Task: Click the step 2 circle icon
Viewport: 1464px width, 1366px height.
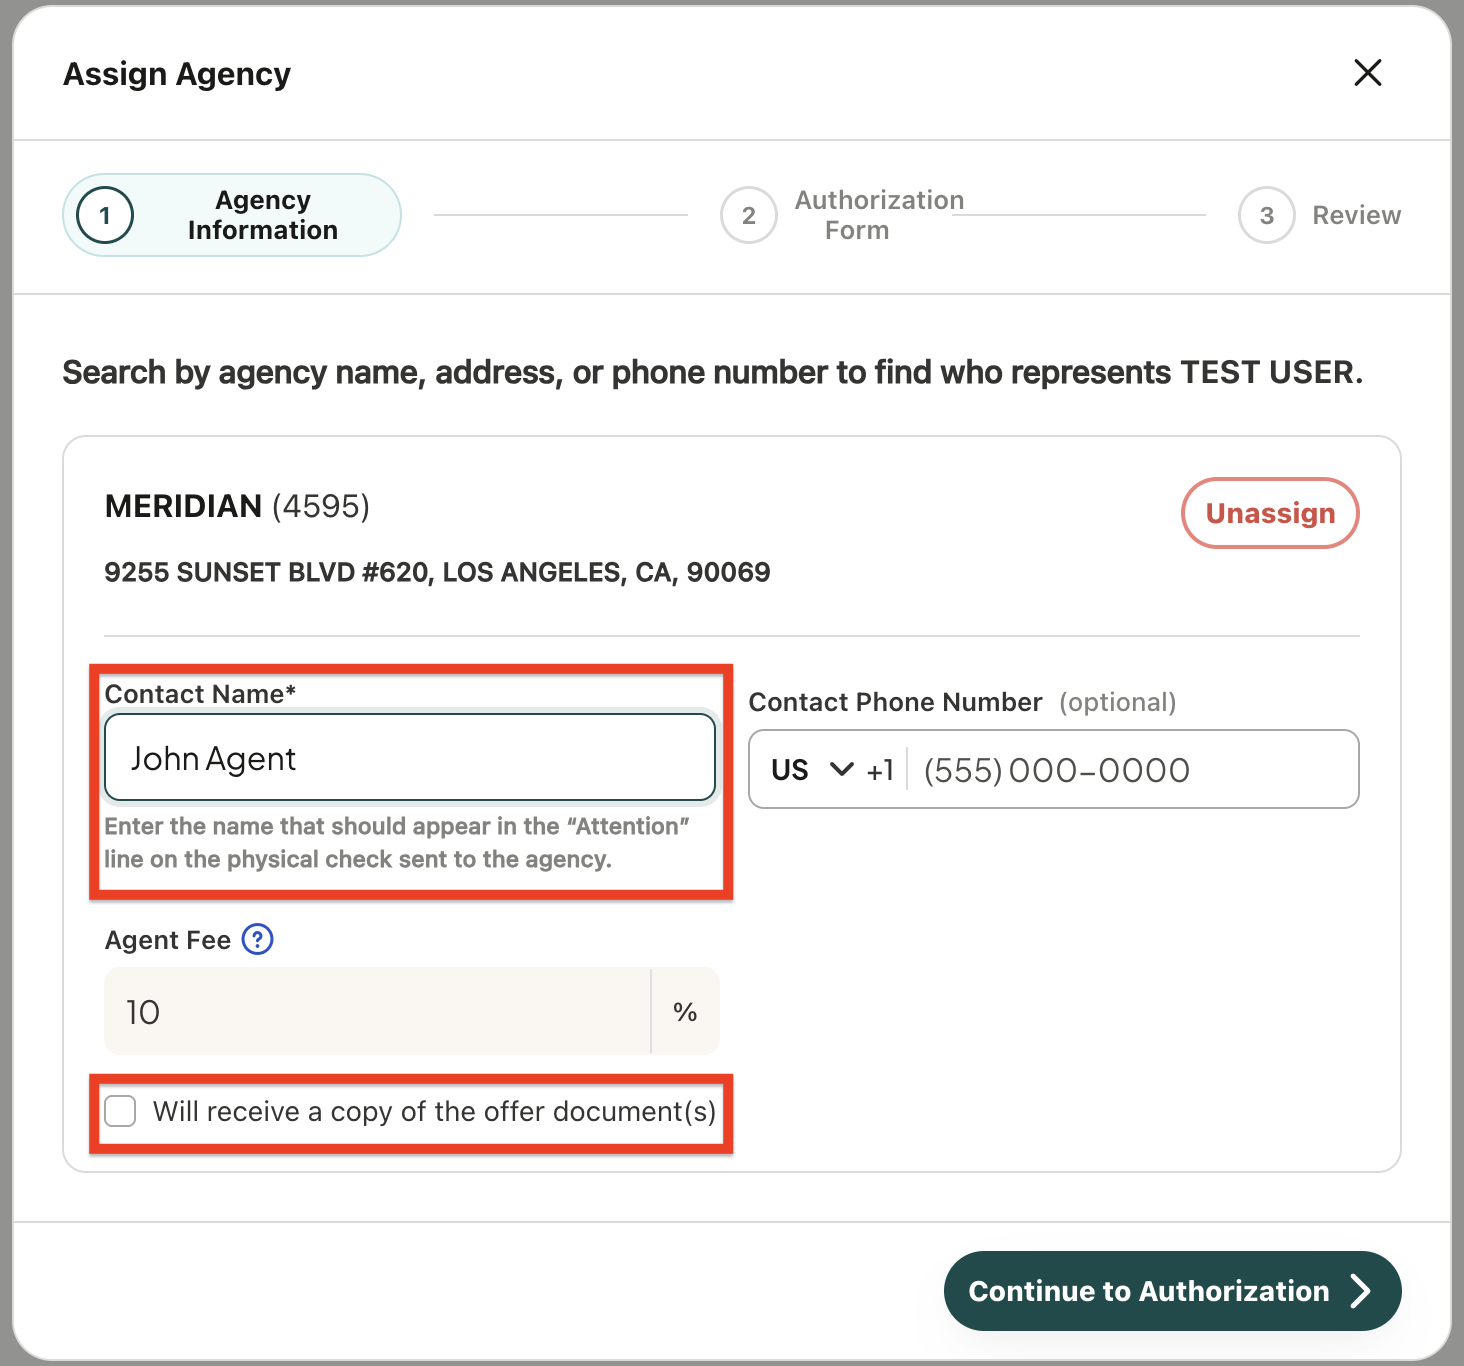Action: (x=749, y=215)
